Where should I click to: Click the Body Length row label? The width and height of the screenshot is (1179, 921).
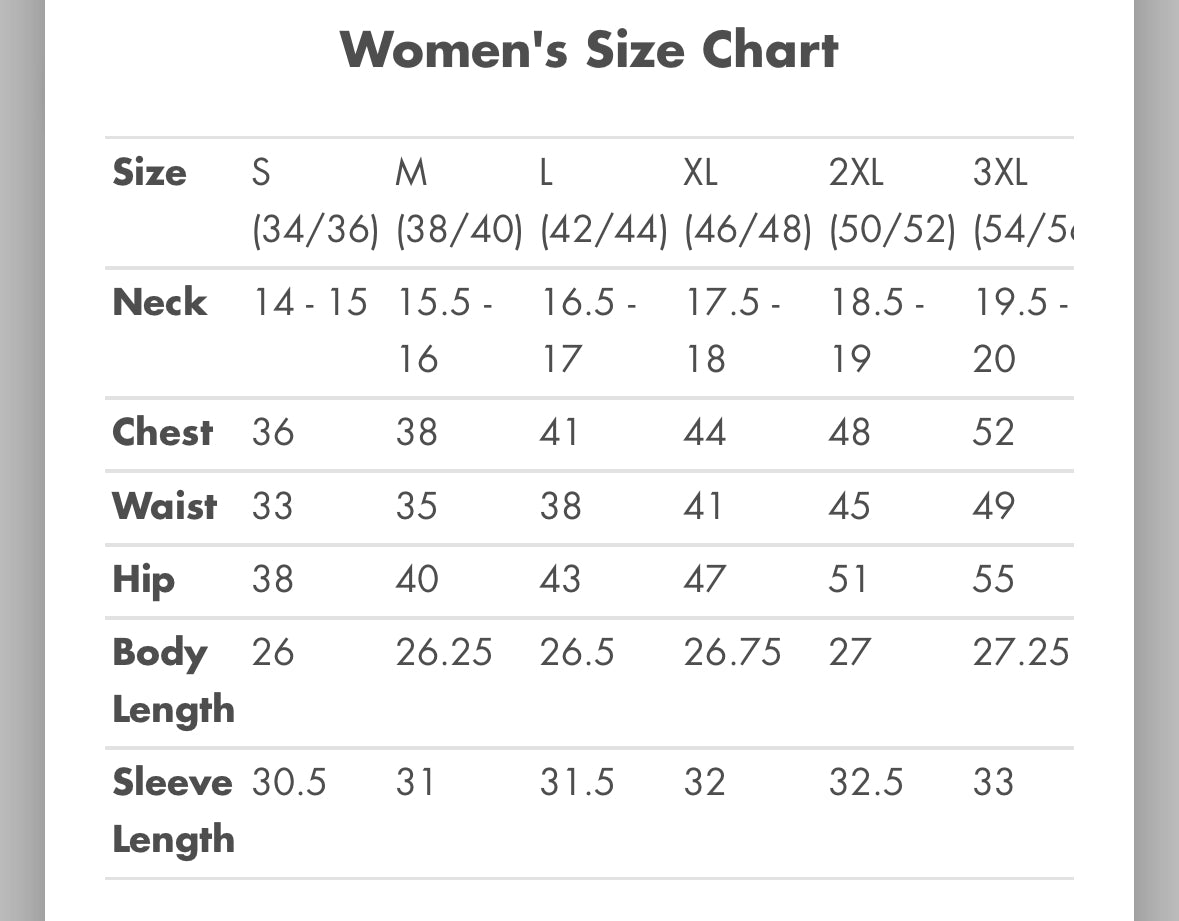(174, 681)
